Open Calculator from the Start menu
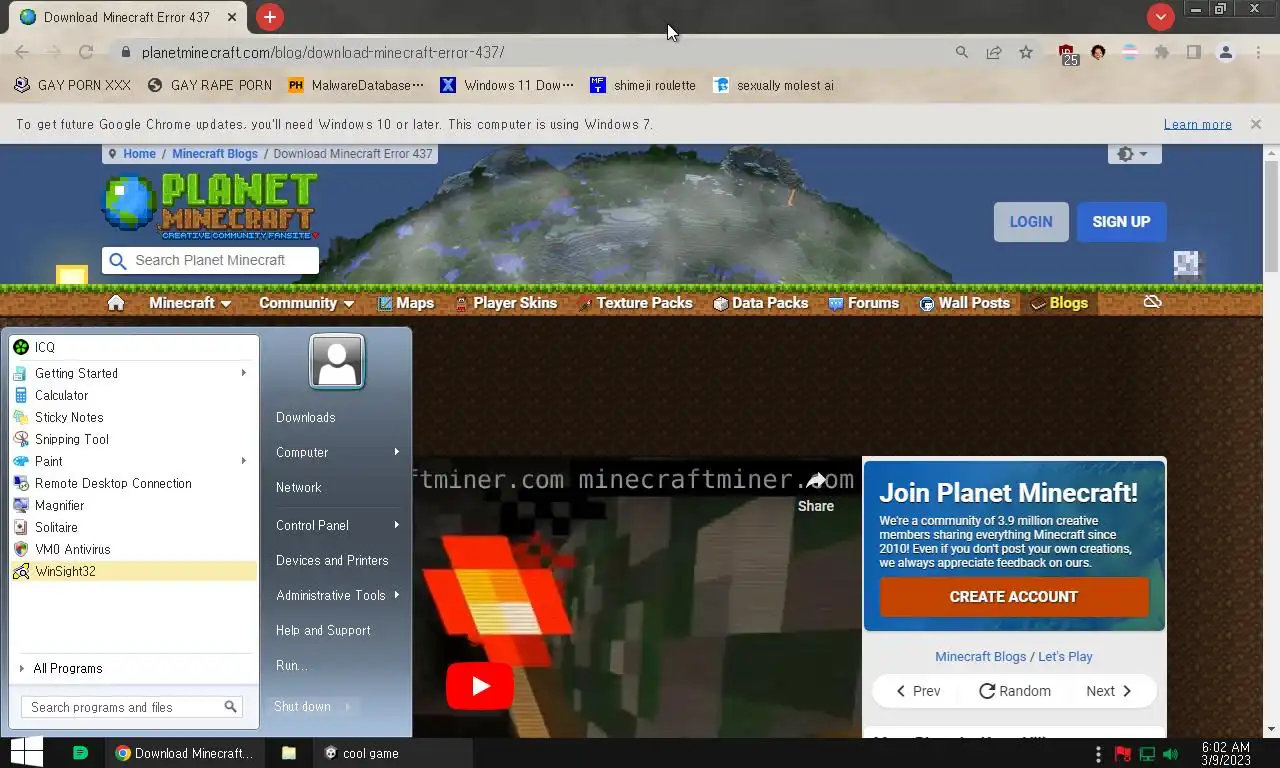 click(x=134, y=395)
